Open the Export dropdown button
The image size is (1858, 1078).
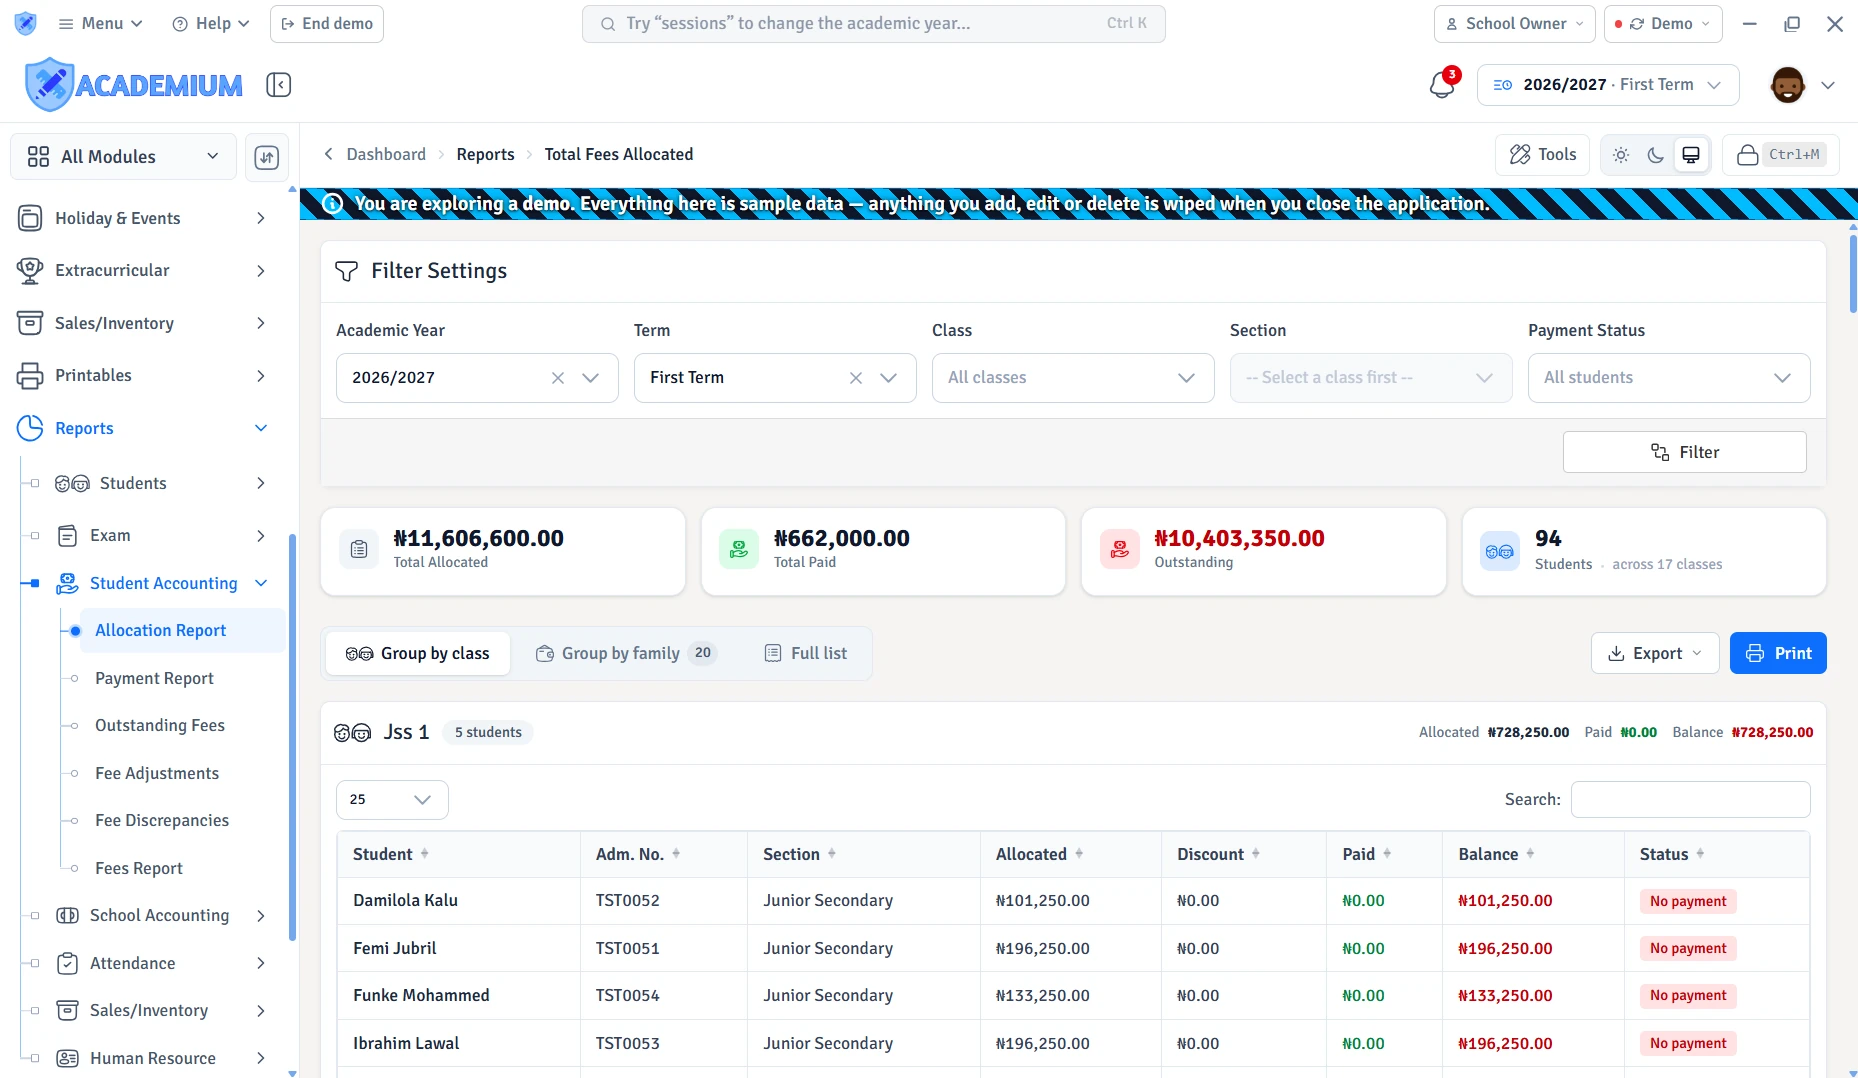pos(1654,653)
